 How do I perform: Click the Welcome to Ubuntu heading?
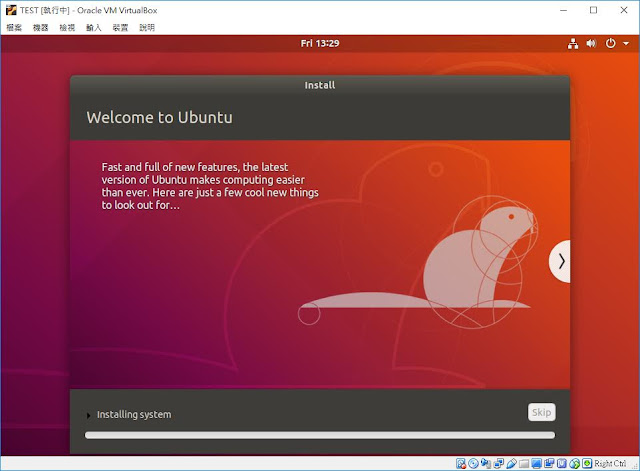coord(160,118)
